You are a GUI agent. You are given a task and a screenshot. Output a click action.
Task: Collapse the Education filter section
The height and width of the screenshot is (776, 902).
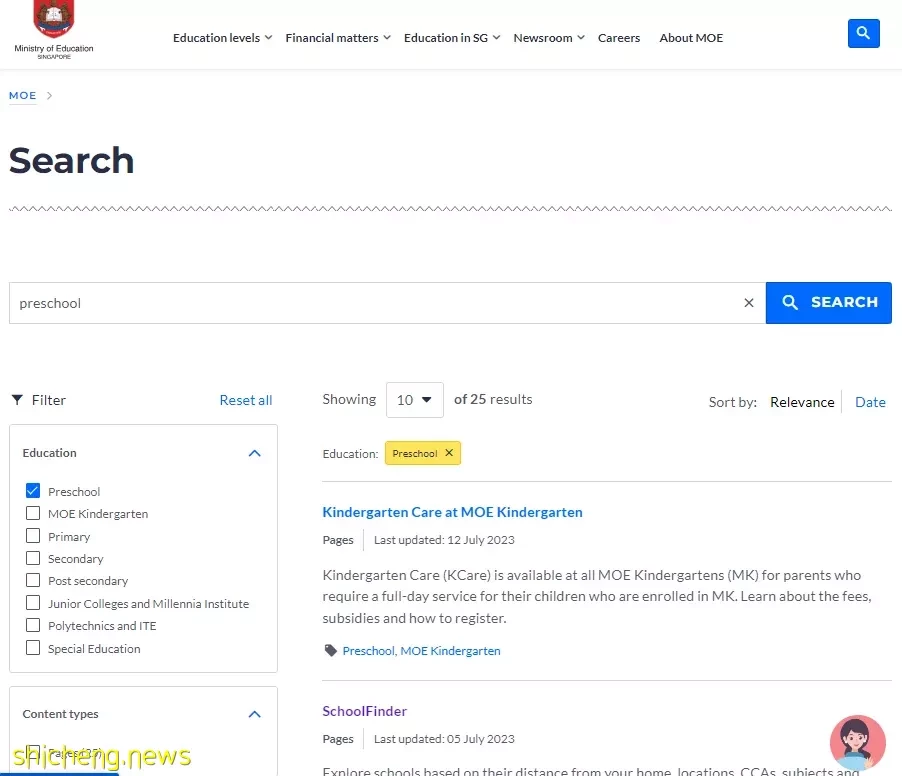pyautogui.click(x=254, y=453)
